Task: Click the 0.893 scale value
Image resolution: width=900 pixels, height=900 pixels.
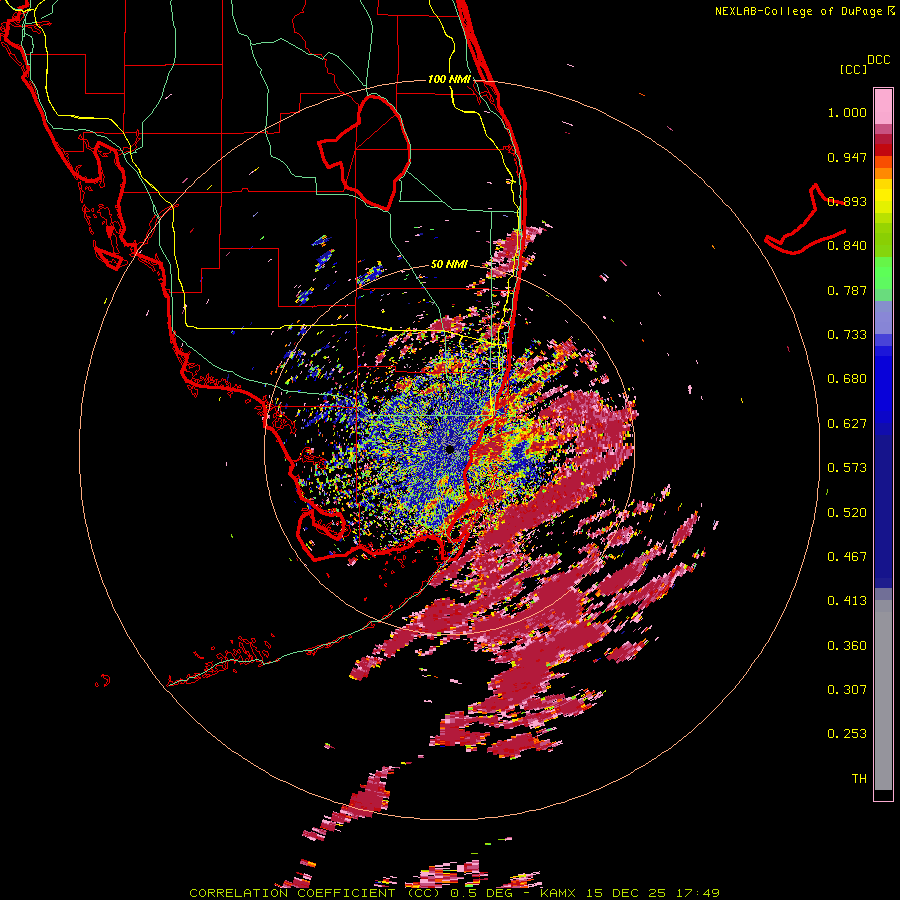Action: click(847, 201)
